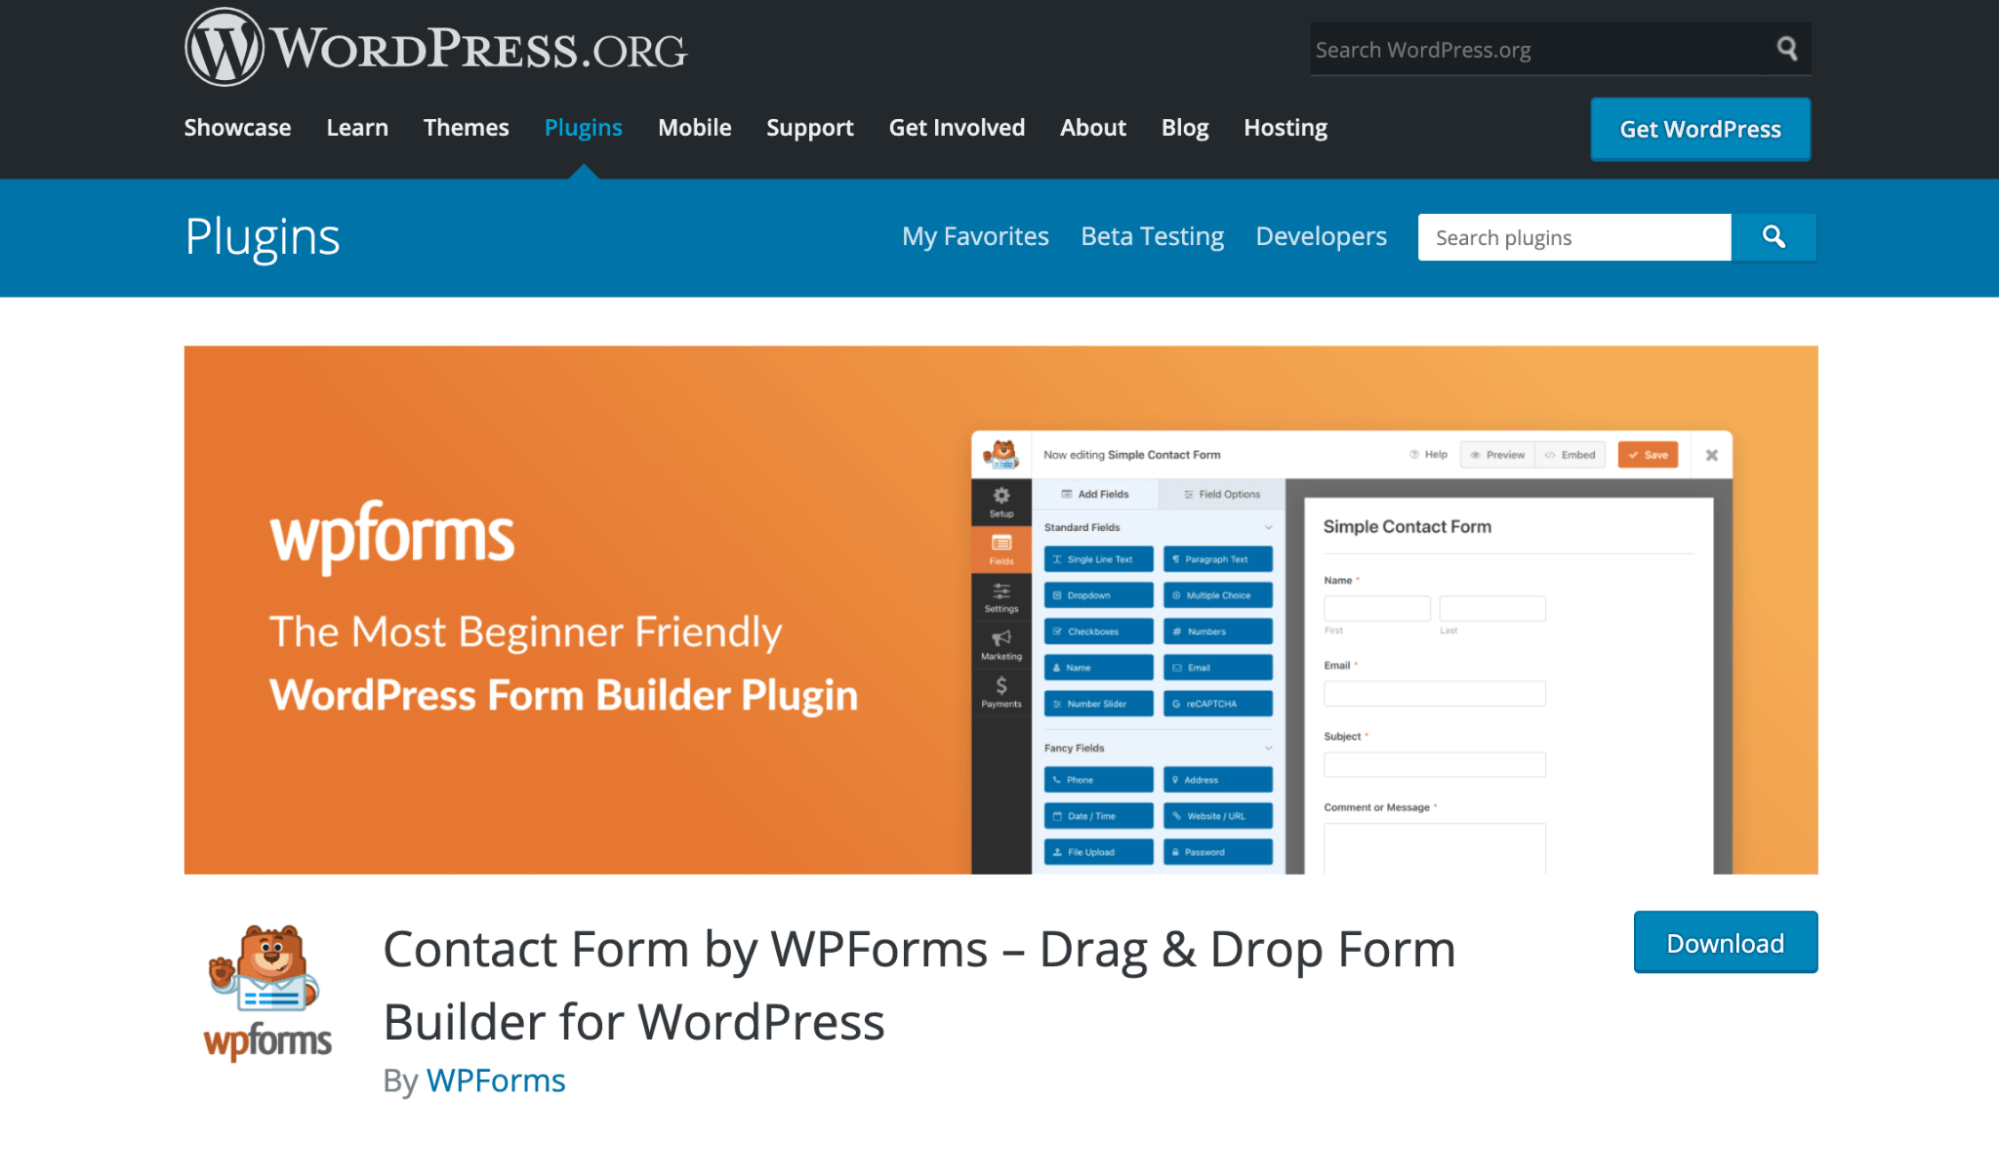Click the Website / URL field button
The height and width of the screenshot is (1158, 1999).
(x=1217, y=815)
